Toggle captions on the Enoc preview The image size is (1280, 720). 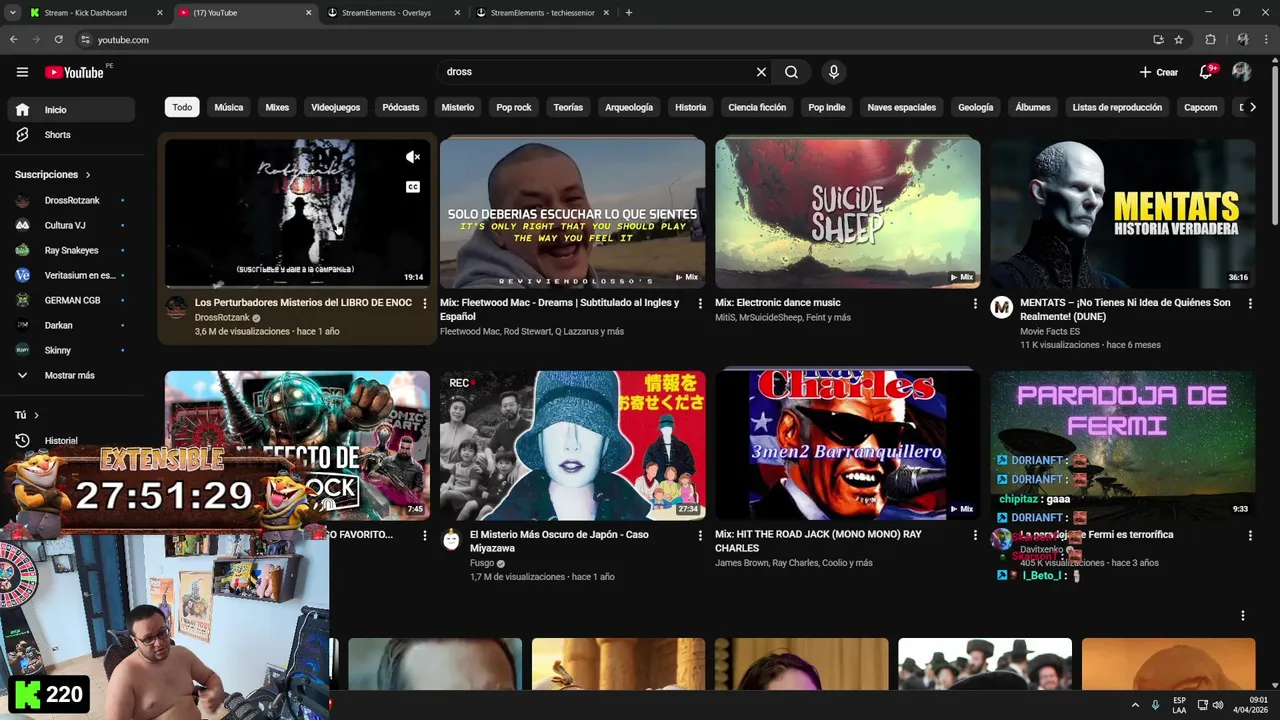[413, 187]
